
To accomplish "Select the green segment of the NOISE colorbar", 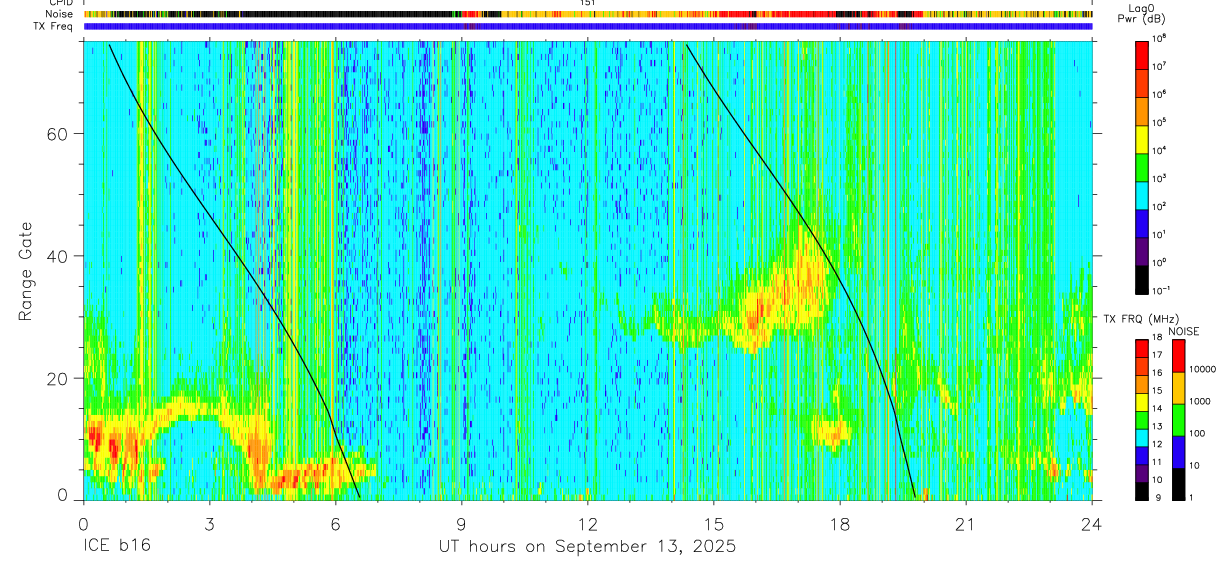I will (1178, 420).
